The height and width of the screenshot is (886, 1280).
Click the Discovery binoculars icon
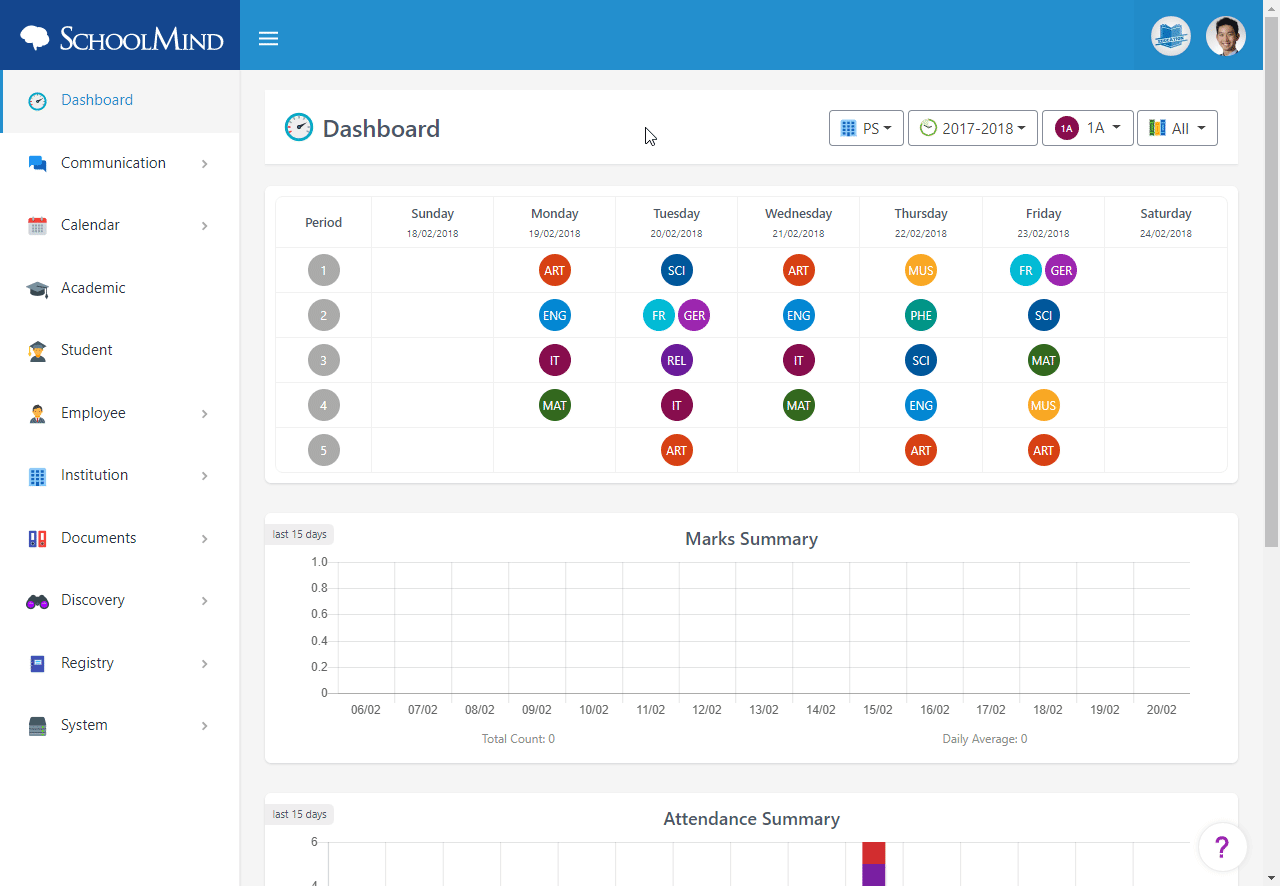[37, 601]
